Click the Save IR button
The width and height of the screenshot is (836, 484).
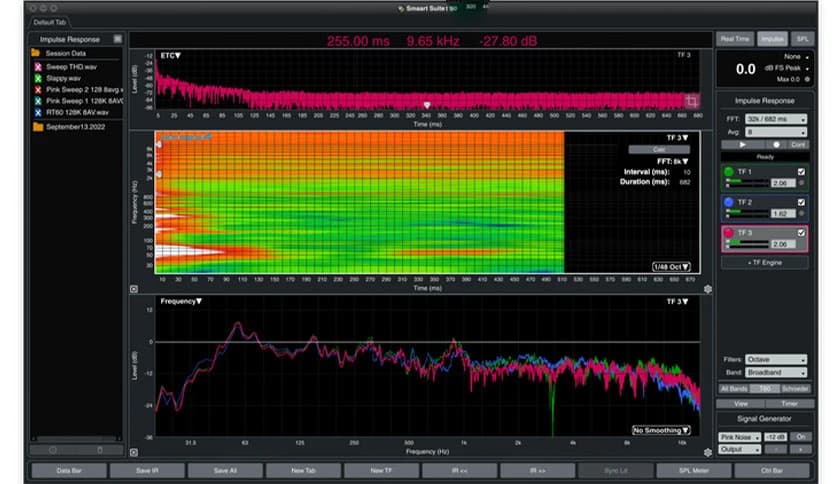point(147,471)
